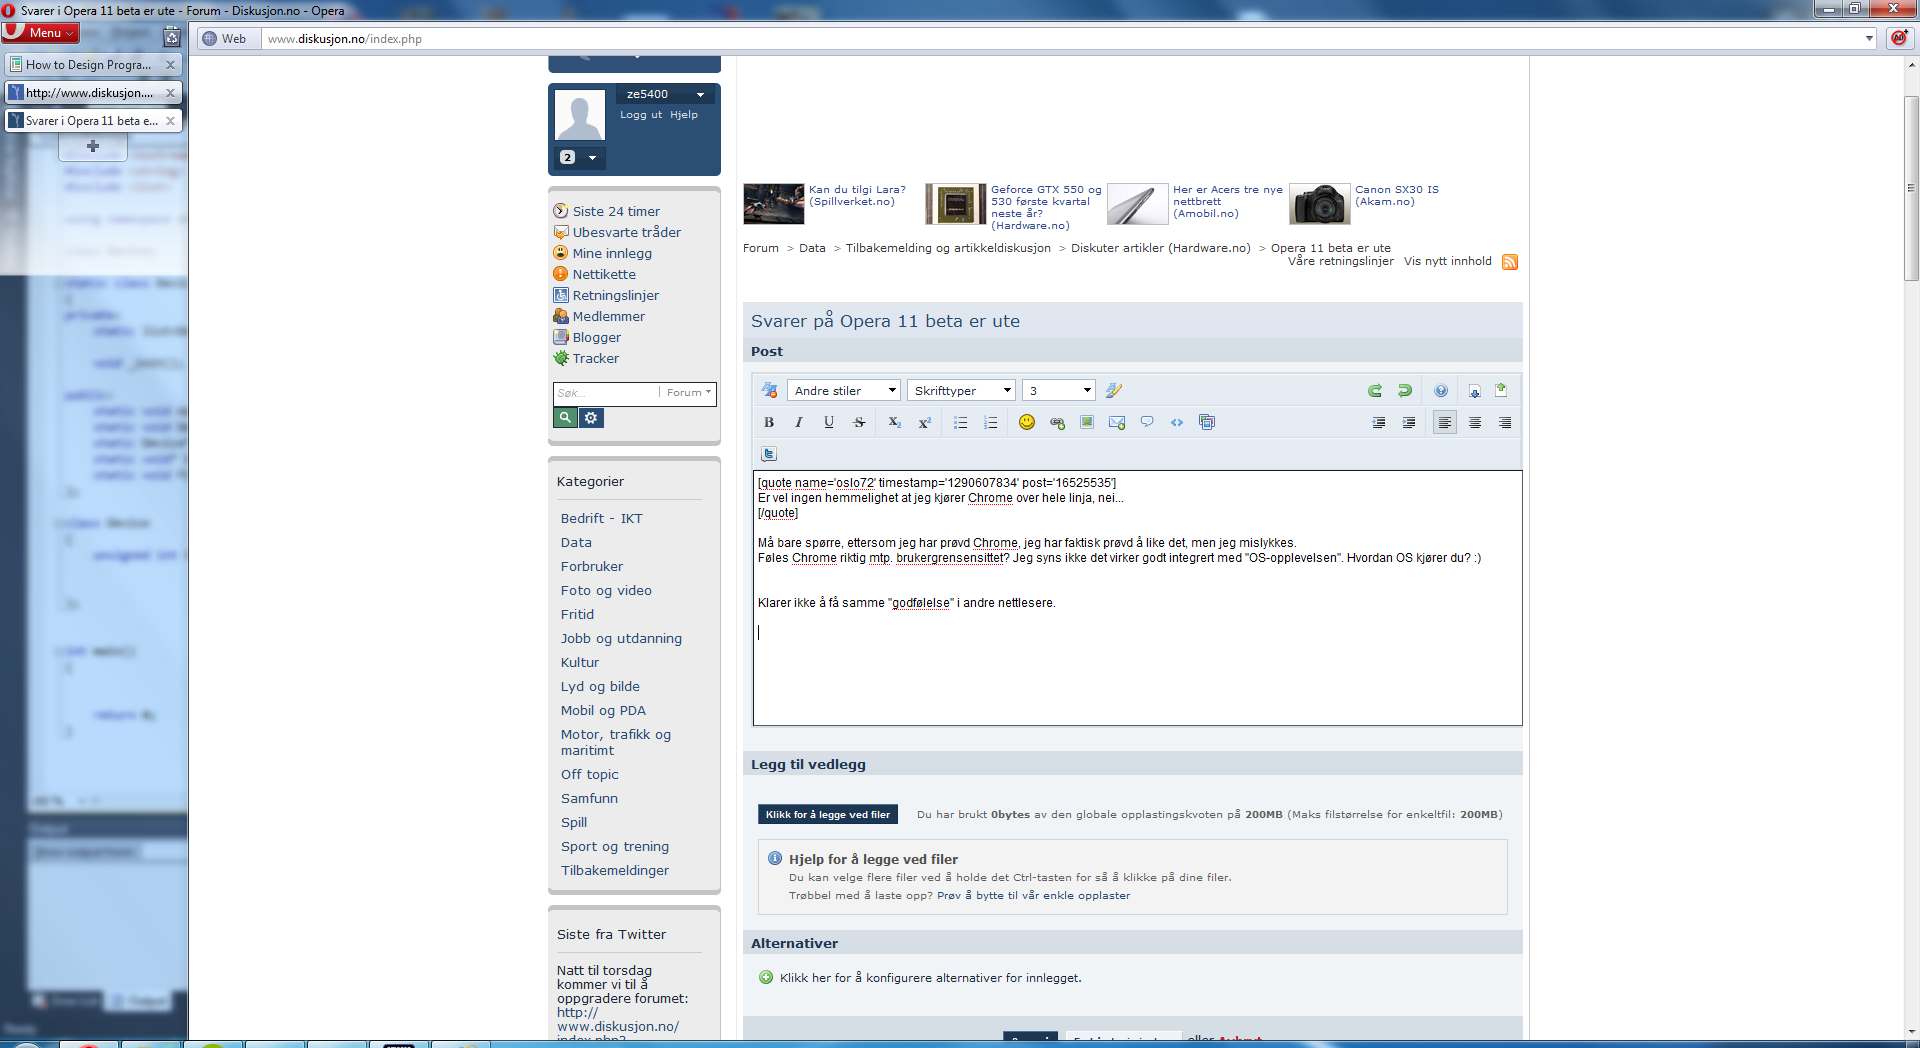Open the Andre stiler dropdown
This screenshot has height=1048, width=1920.
(x=844, y=391)
